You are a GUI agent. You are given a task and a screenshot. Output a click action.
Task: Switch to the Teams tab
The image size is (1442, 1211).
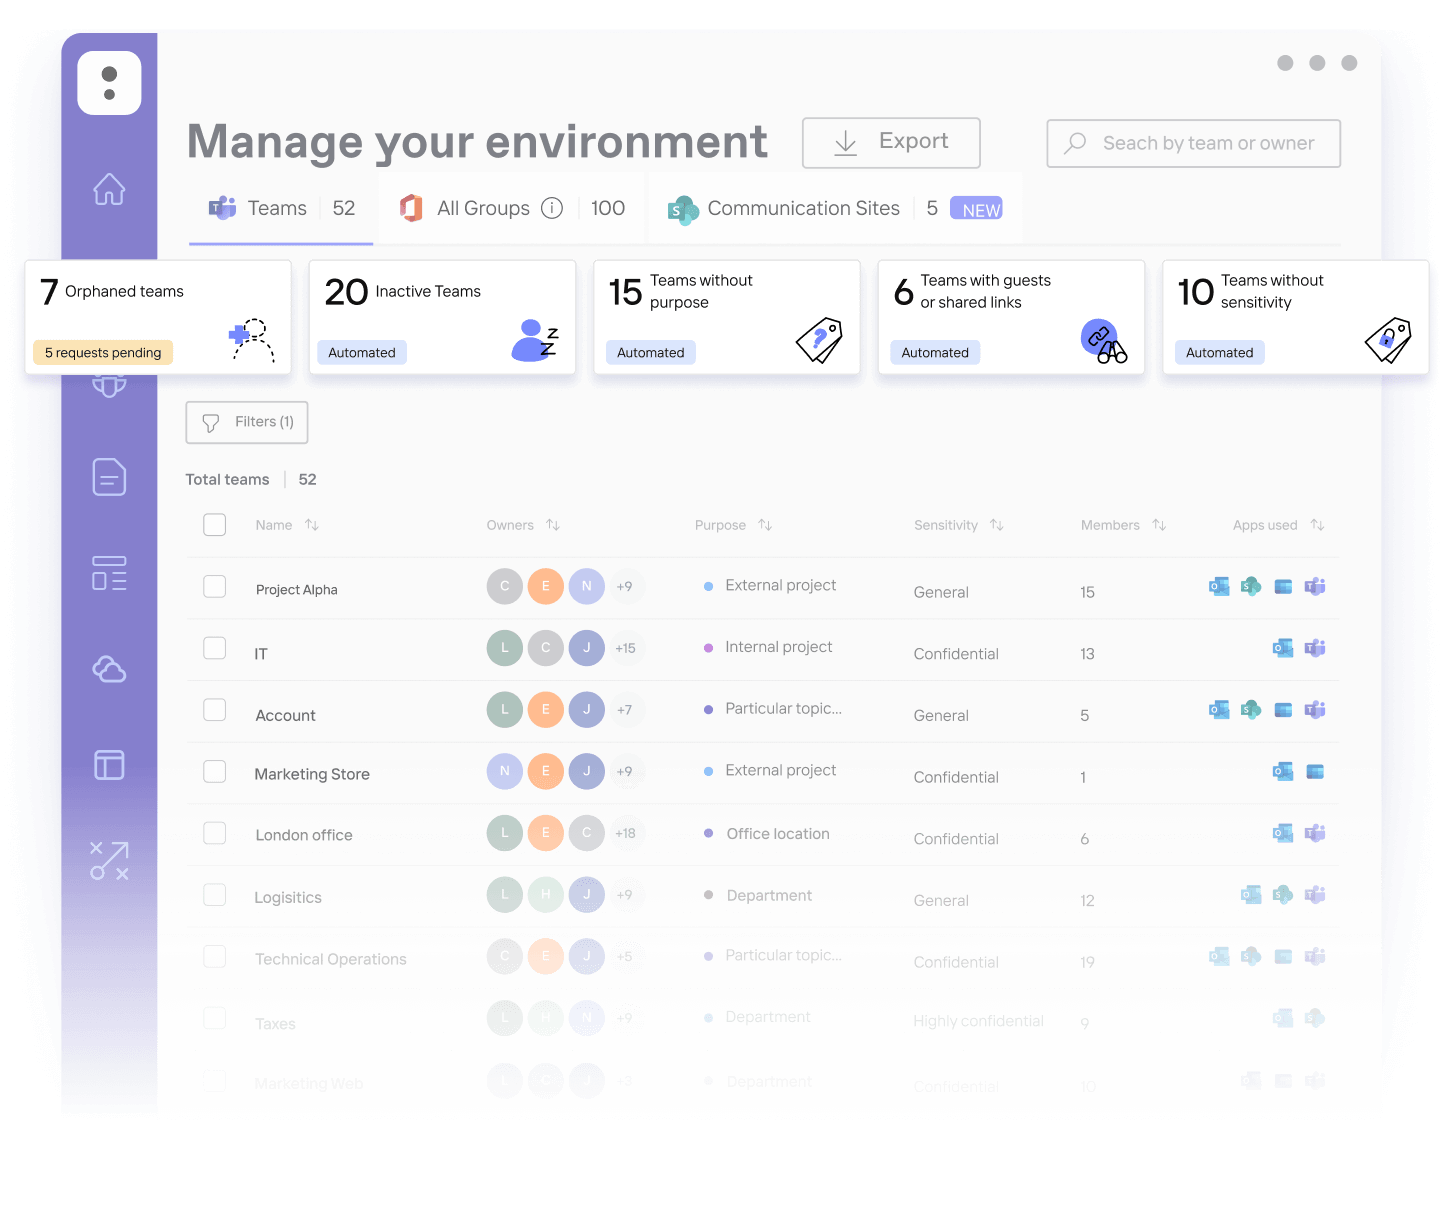281,208
